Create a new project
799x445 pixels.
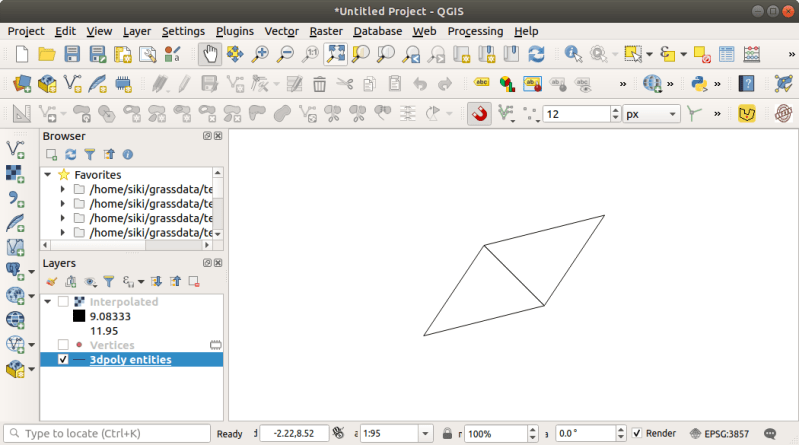tap(21, 54)
